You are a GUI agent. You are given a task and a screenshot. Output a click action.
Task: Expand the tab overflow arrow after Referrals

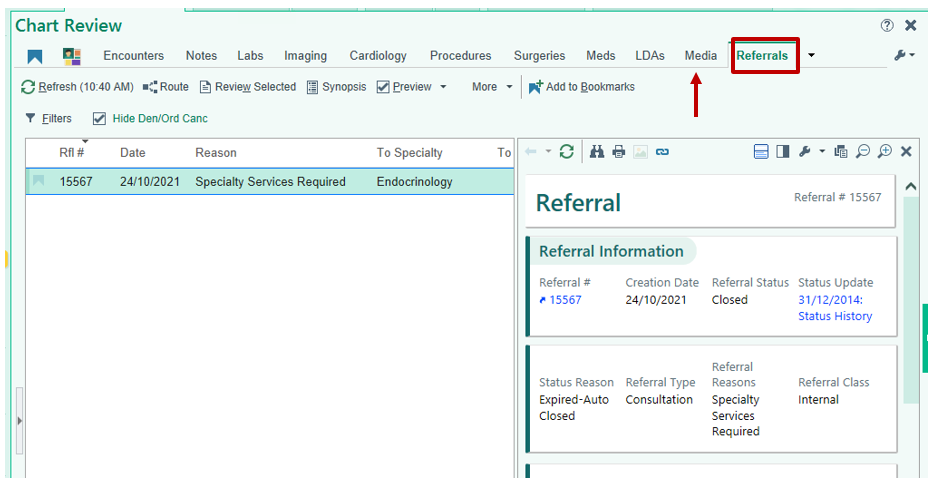(811, 55)
